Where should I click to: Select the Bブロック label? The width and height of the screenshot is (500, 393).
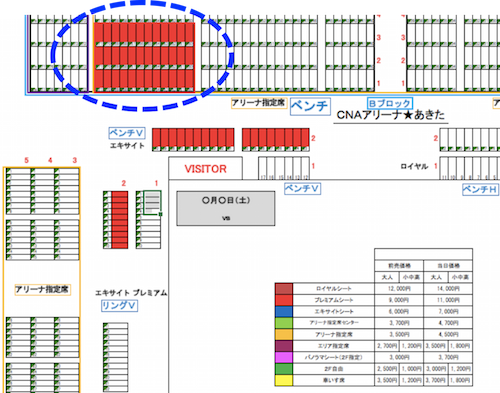(x=390, y=103)
